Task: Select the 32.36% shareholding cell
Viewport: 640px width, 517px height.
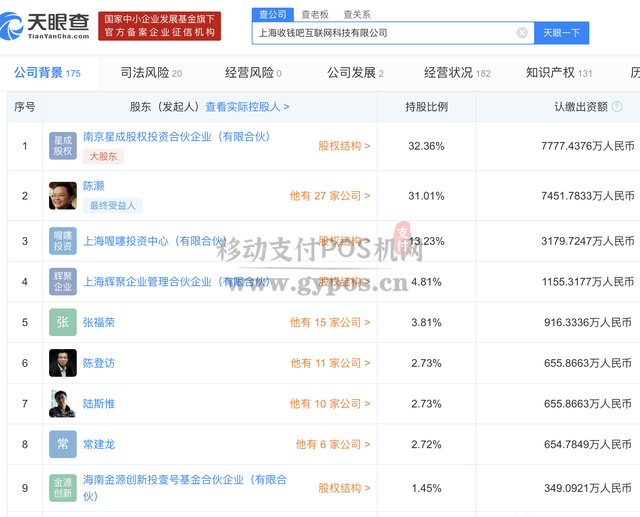Action: 427,146
